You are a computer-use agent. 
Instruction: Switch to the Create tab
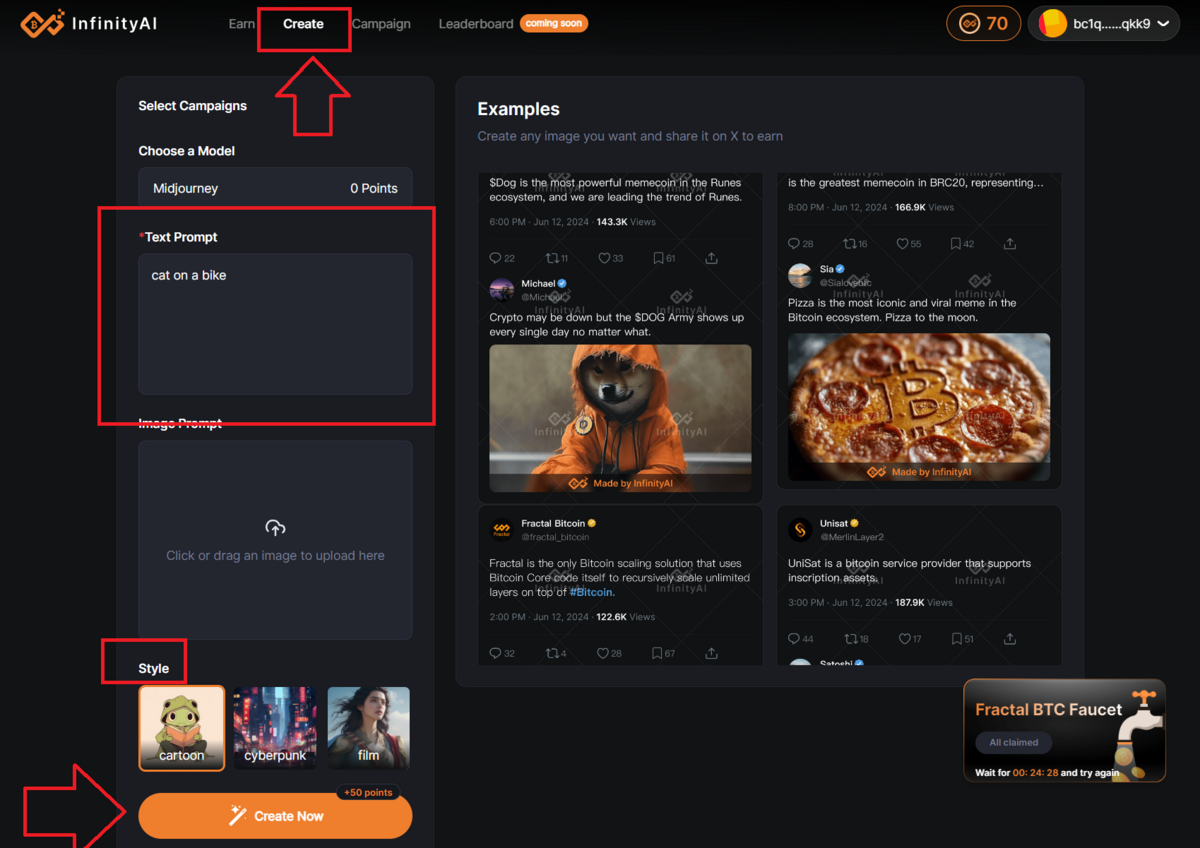[303, 23]
